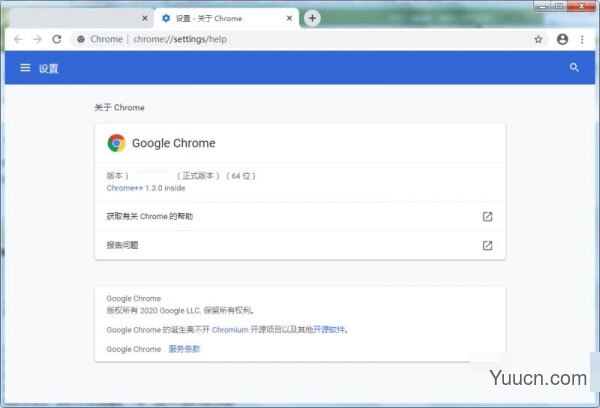Select the 设置 - 关于 Chrome tab
Viewport: 600px width, 408px height.
[227, 18]
